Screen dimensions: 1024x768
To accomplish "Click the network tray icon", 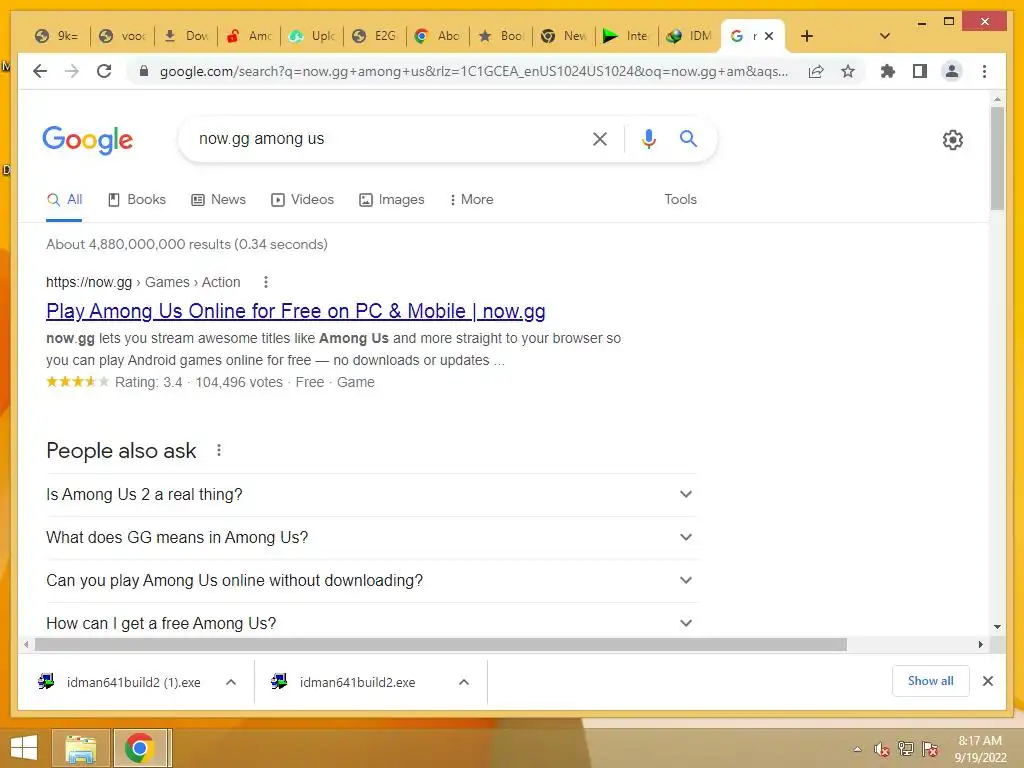I will 906,748.
